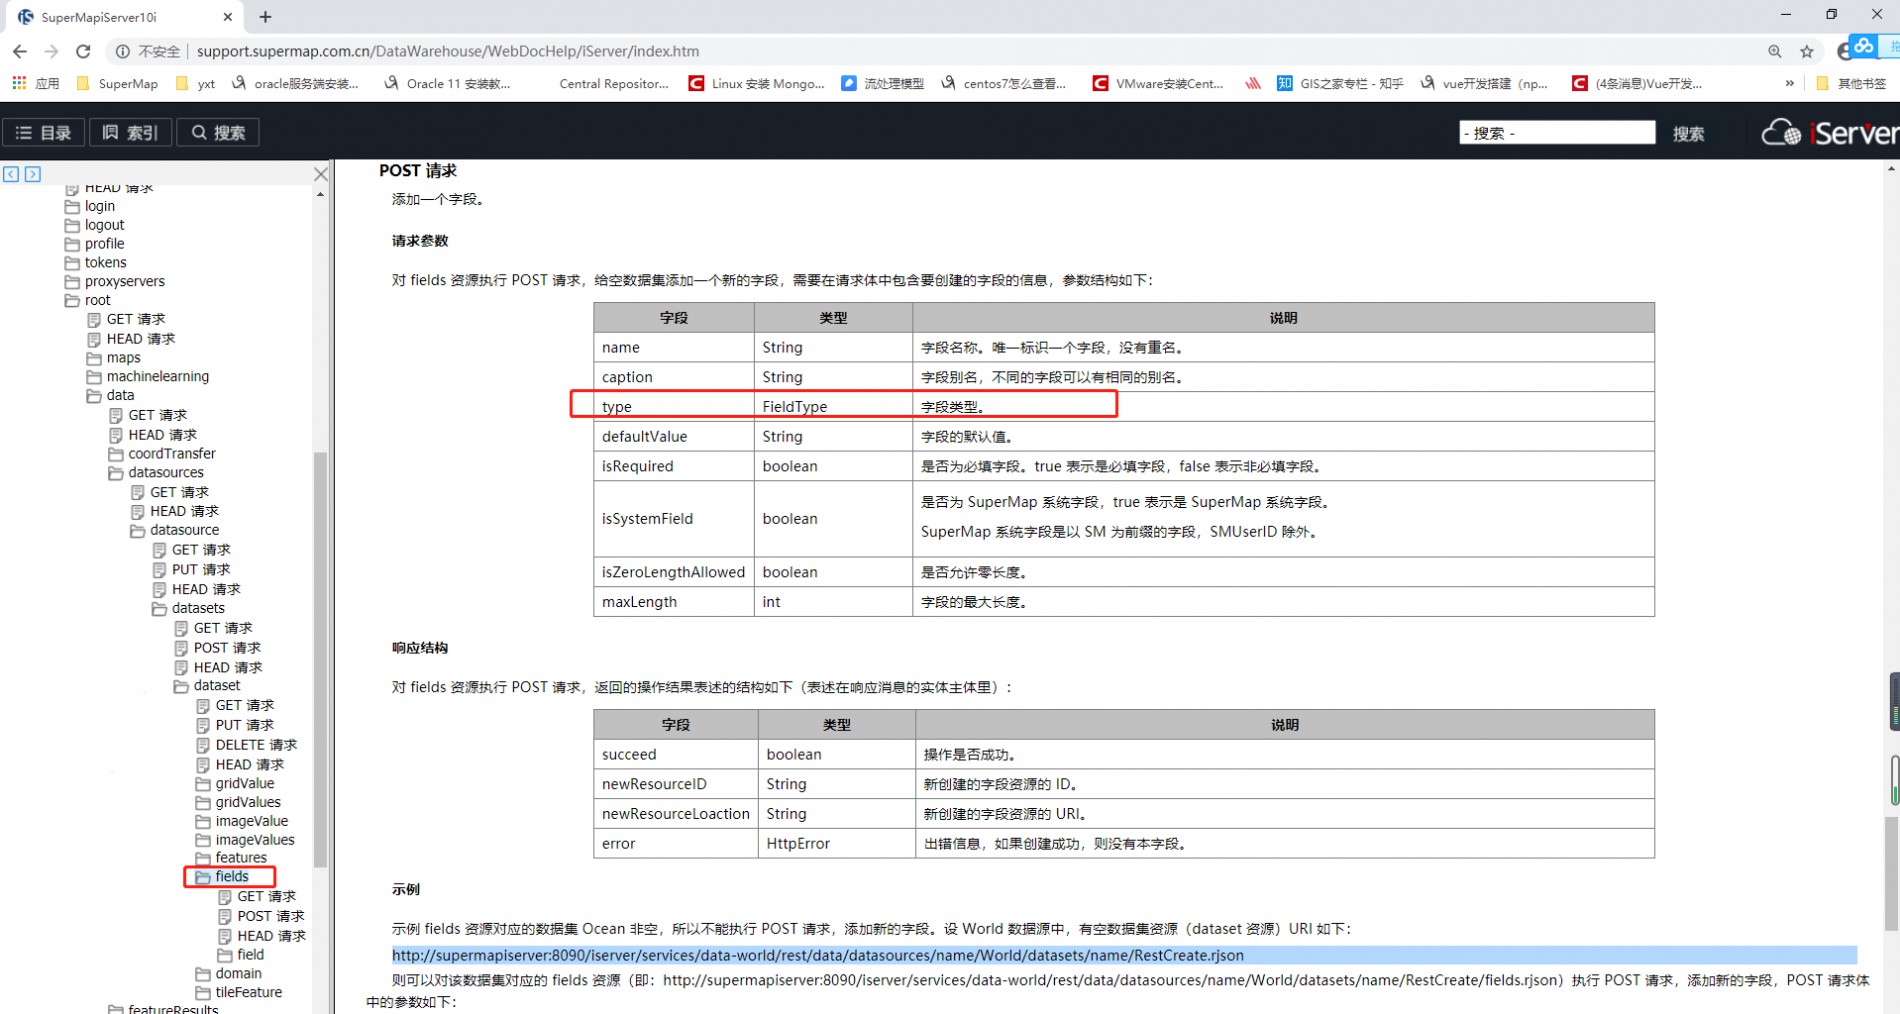
Task: Open coordTransfer folder
Action: 162,454
